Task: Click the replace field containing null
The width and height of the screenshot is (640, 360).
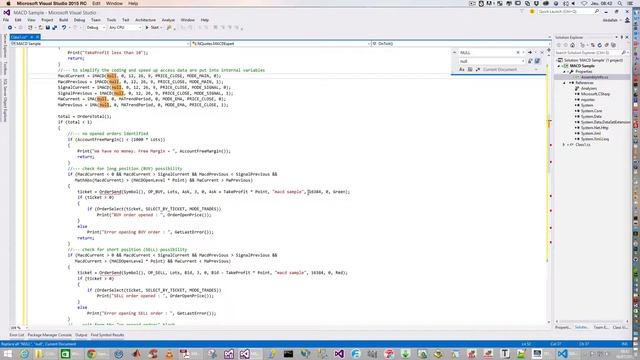Action: click(x=491, y=61)
